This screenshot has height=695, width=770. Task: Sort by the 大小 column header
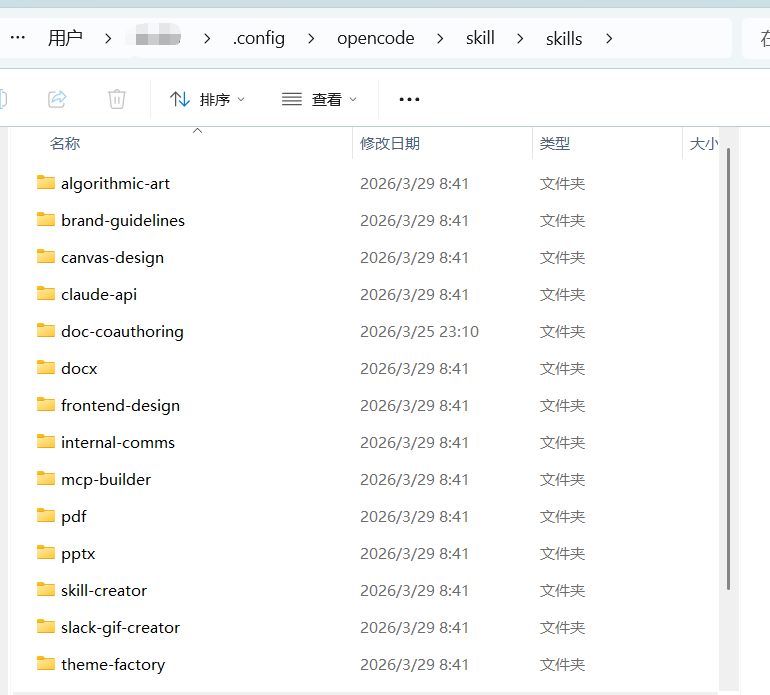[x=703, y=143]
